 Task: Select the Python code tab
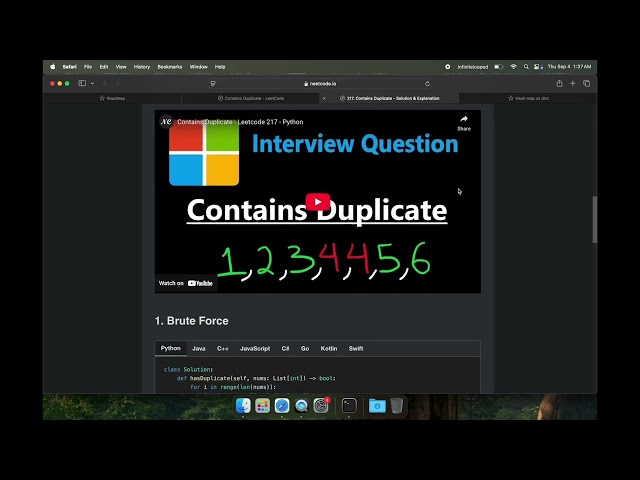[171, 348]
